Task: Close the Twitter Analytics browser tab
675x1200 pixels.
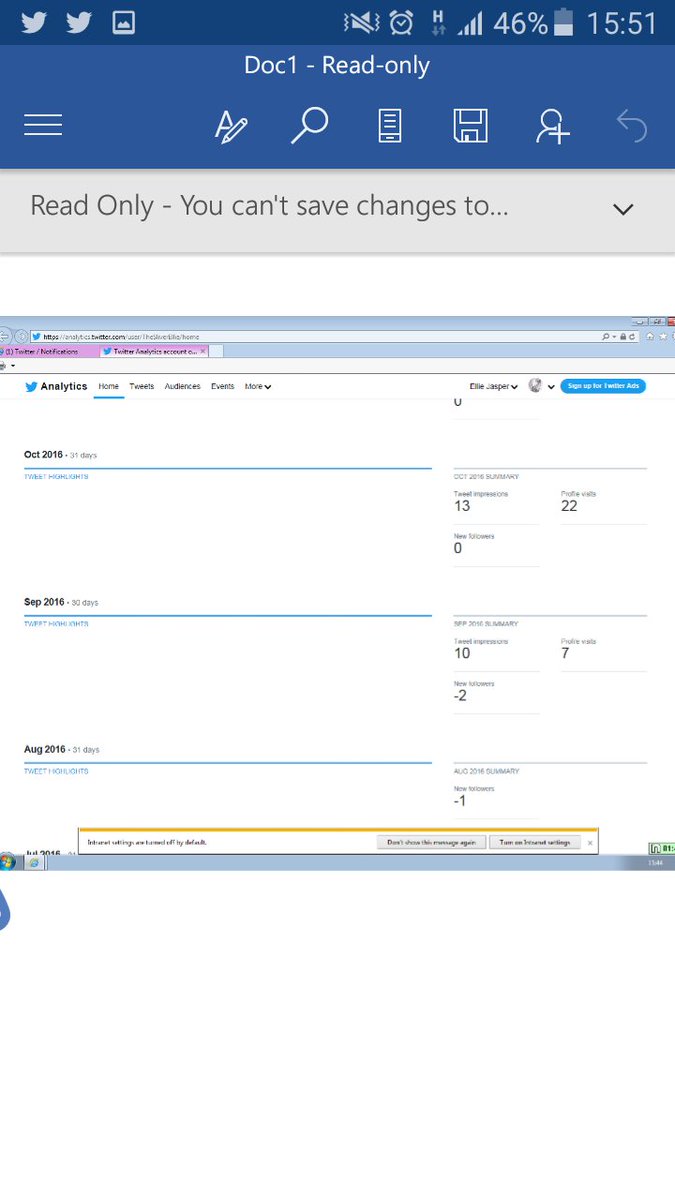Action: (x=203, y=351)
